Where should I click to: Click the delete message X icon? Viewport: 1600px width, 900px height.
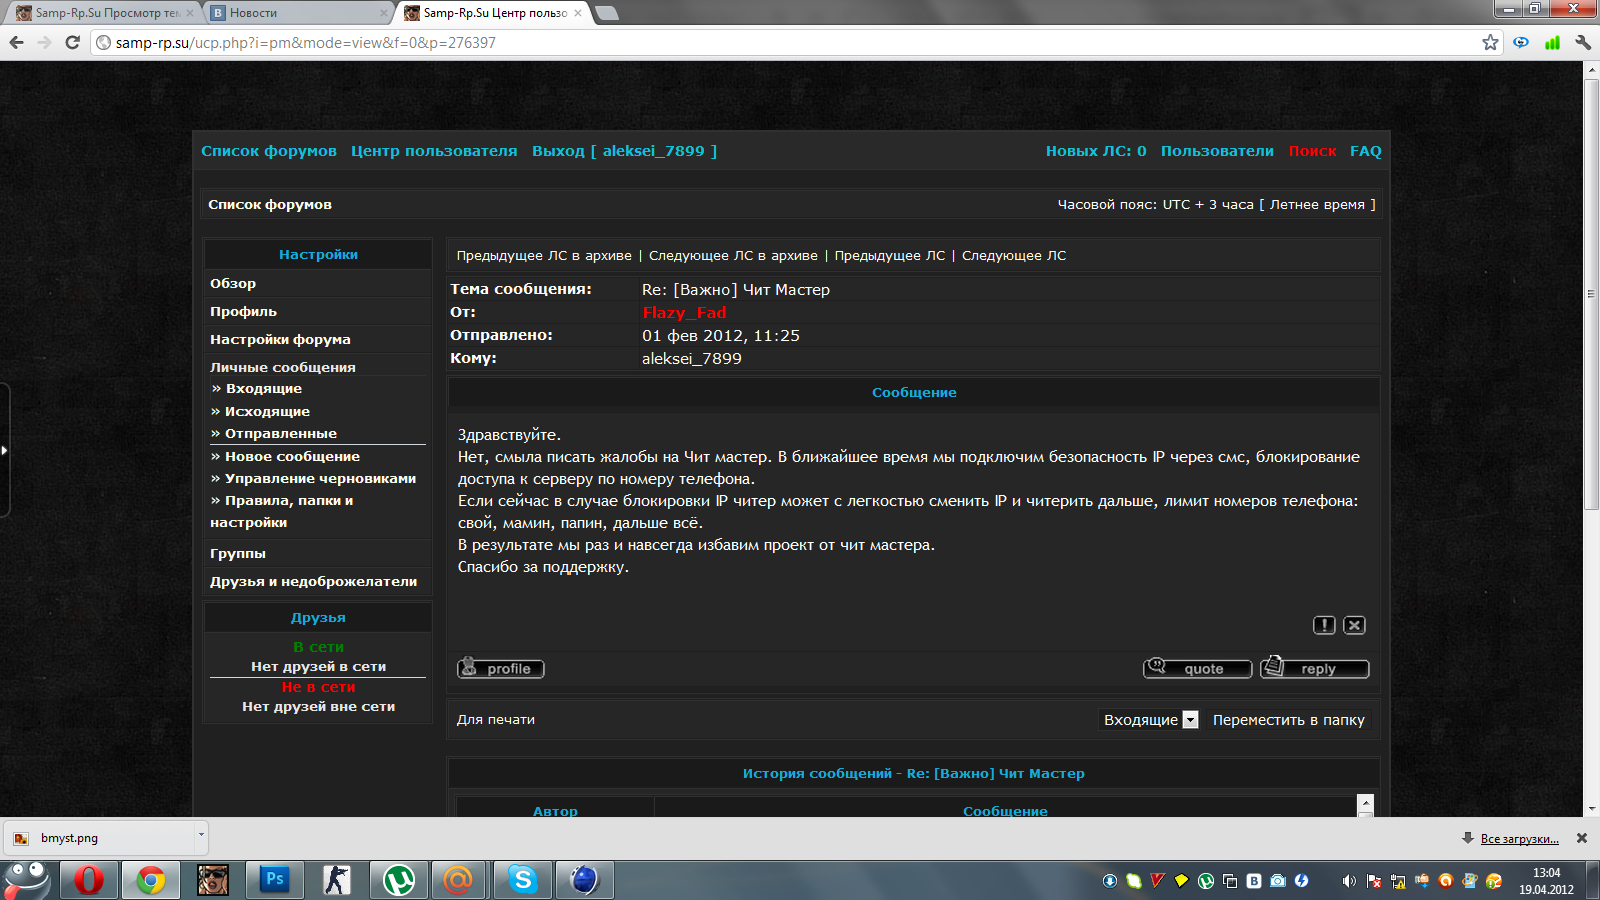[1354, 625]
